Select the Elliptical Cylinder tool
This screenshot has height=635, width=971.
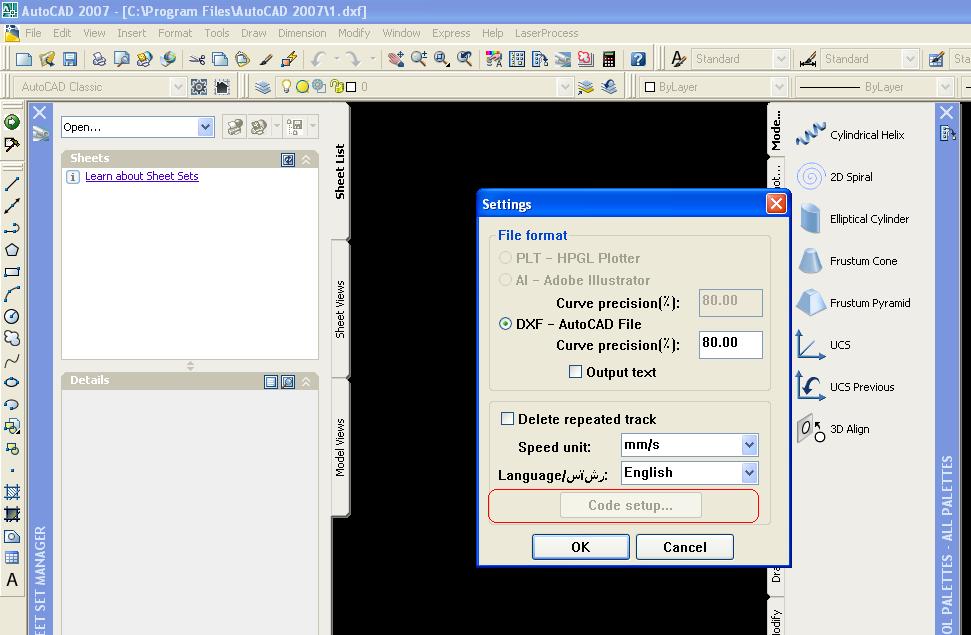point(811,219)
